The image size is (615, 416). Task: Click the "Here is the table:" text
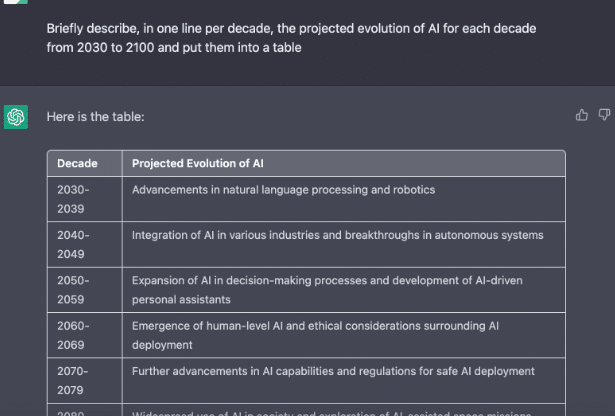tap(95, 117)
